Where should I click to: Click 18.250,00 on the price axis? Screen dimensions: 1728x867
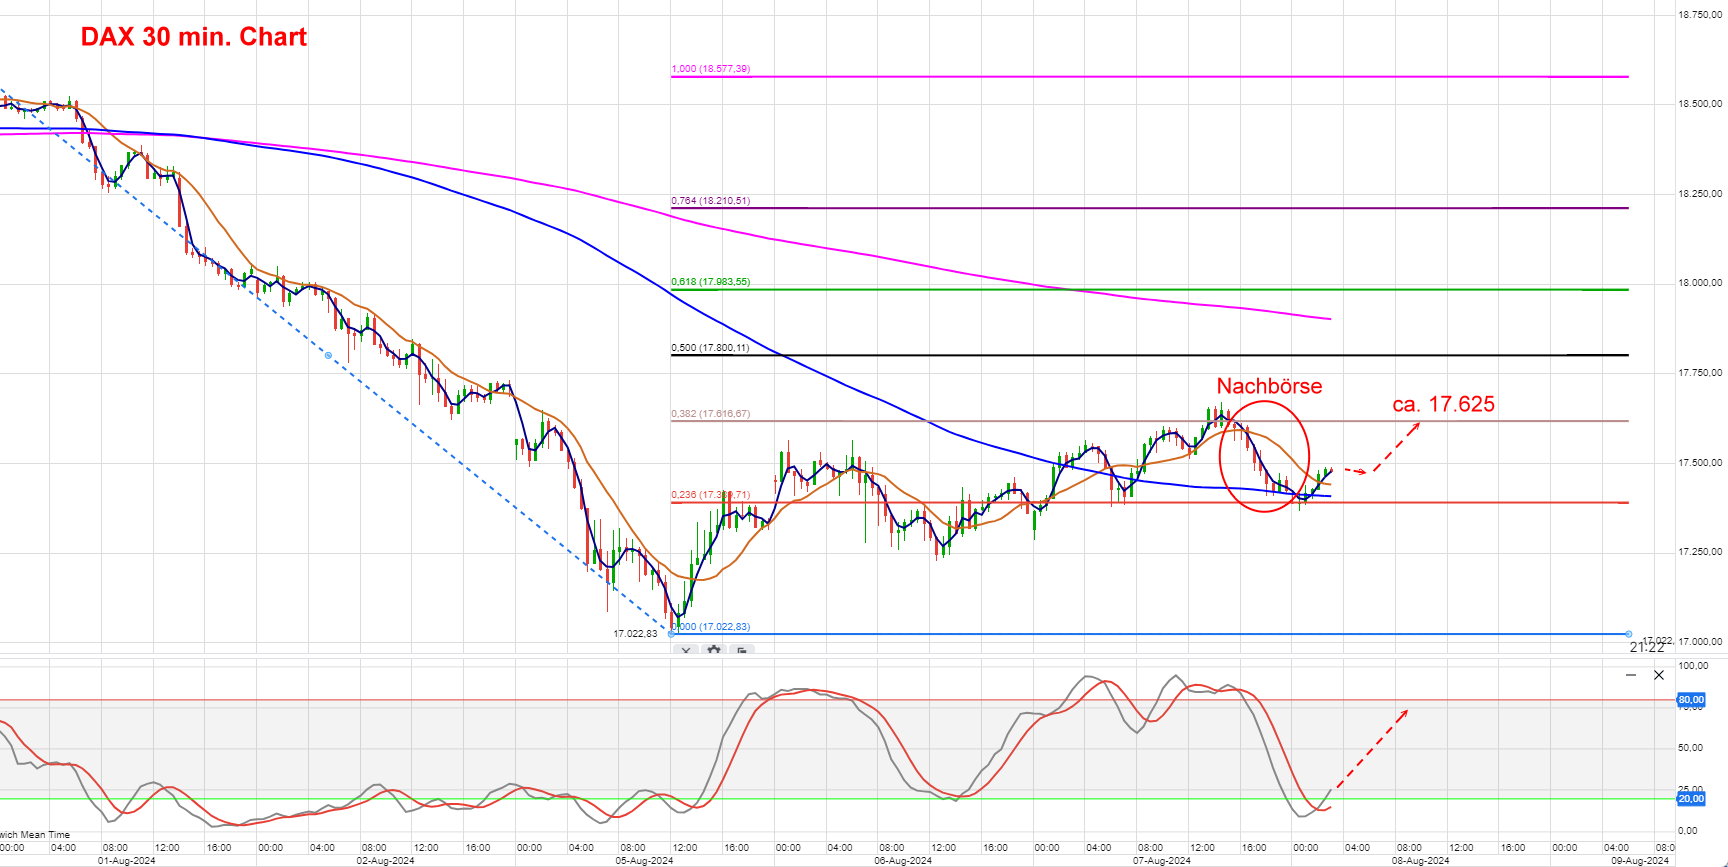(1700, 194)
